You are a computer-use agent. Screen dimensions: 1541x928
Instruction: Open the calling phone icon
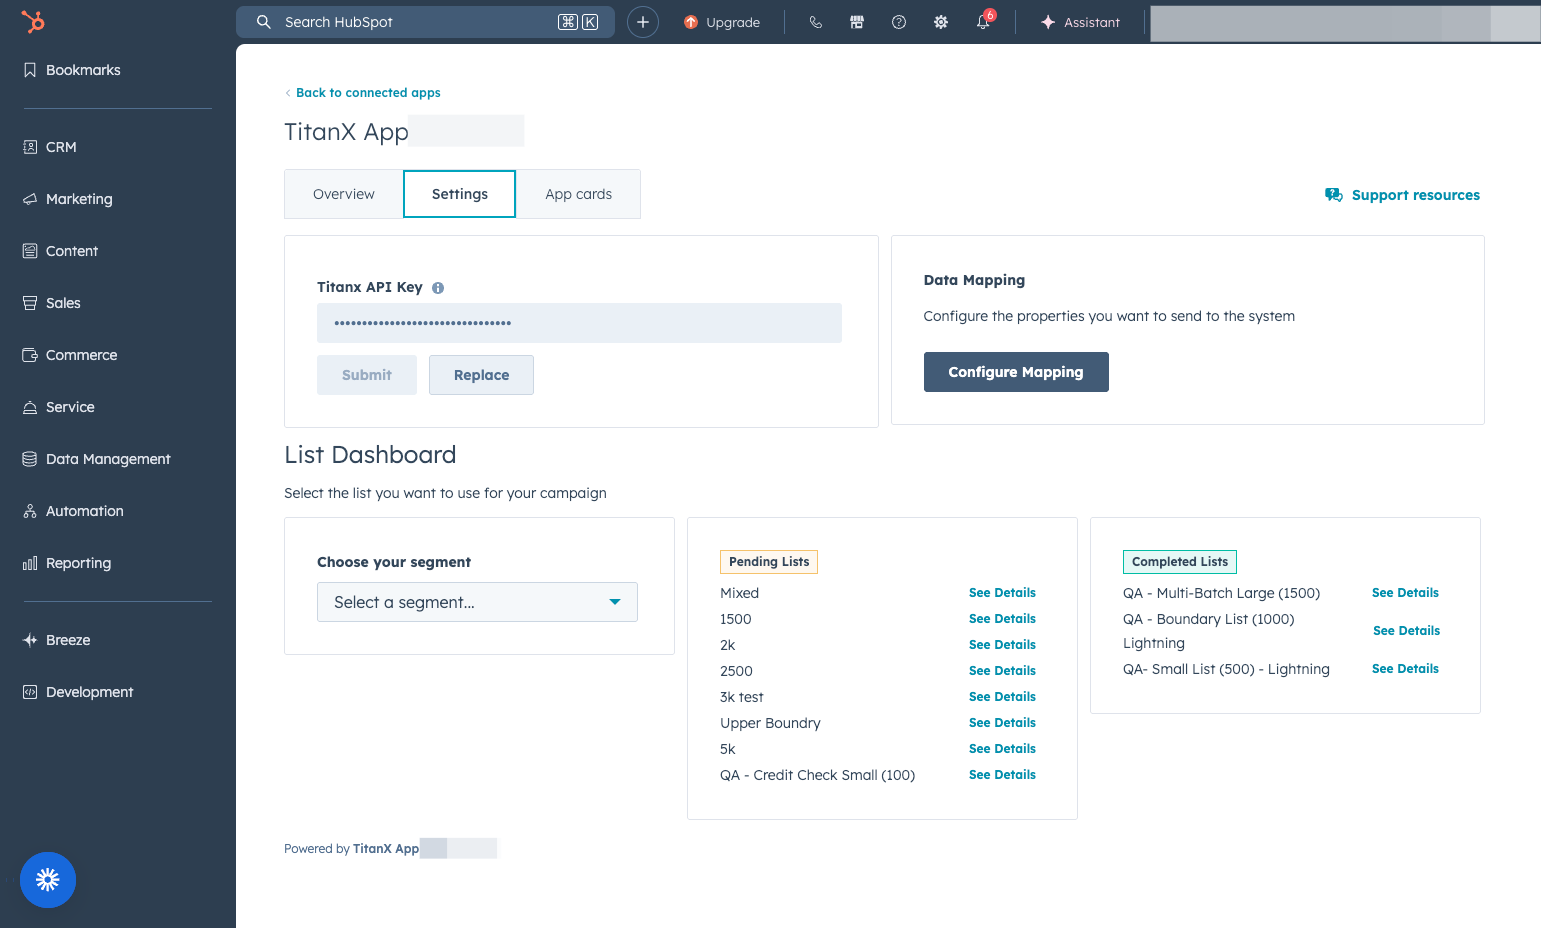click(x=816, y=22)
